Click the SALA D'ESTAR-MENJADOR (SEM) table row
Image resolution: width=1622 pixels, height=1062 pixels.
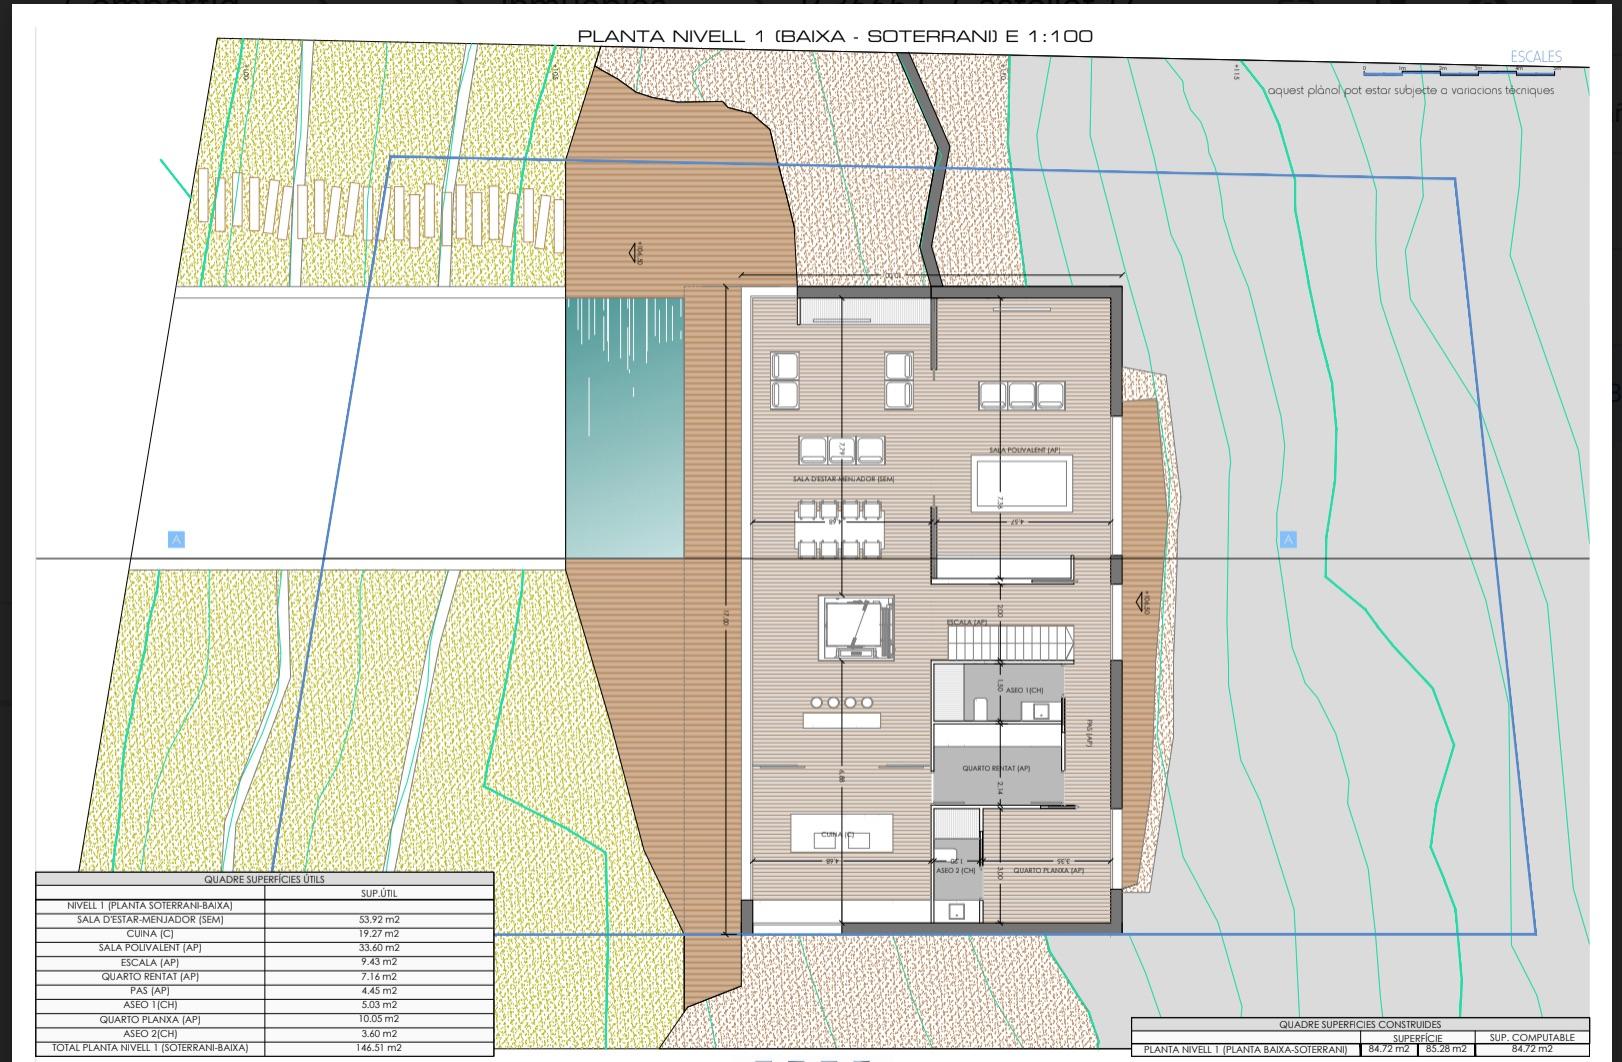(x=150, y=919)
